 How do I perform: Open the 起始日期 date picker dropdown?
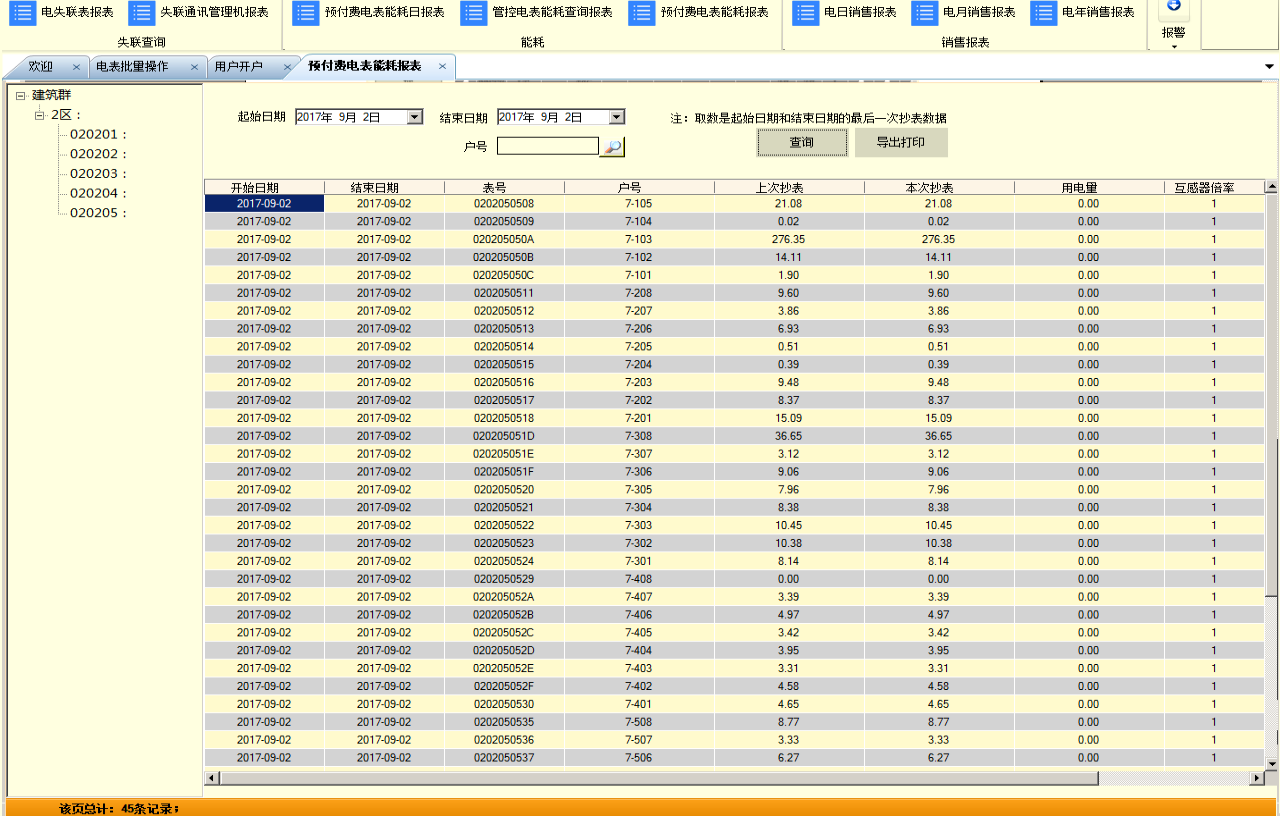pyautogui.click(x=415, y=117)
